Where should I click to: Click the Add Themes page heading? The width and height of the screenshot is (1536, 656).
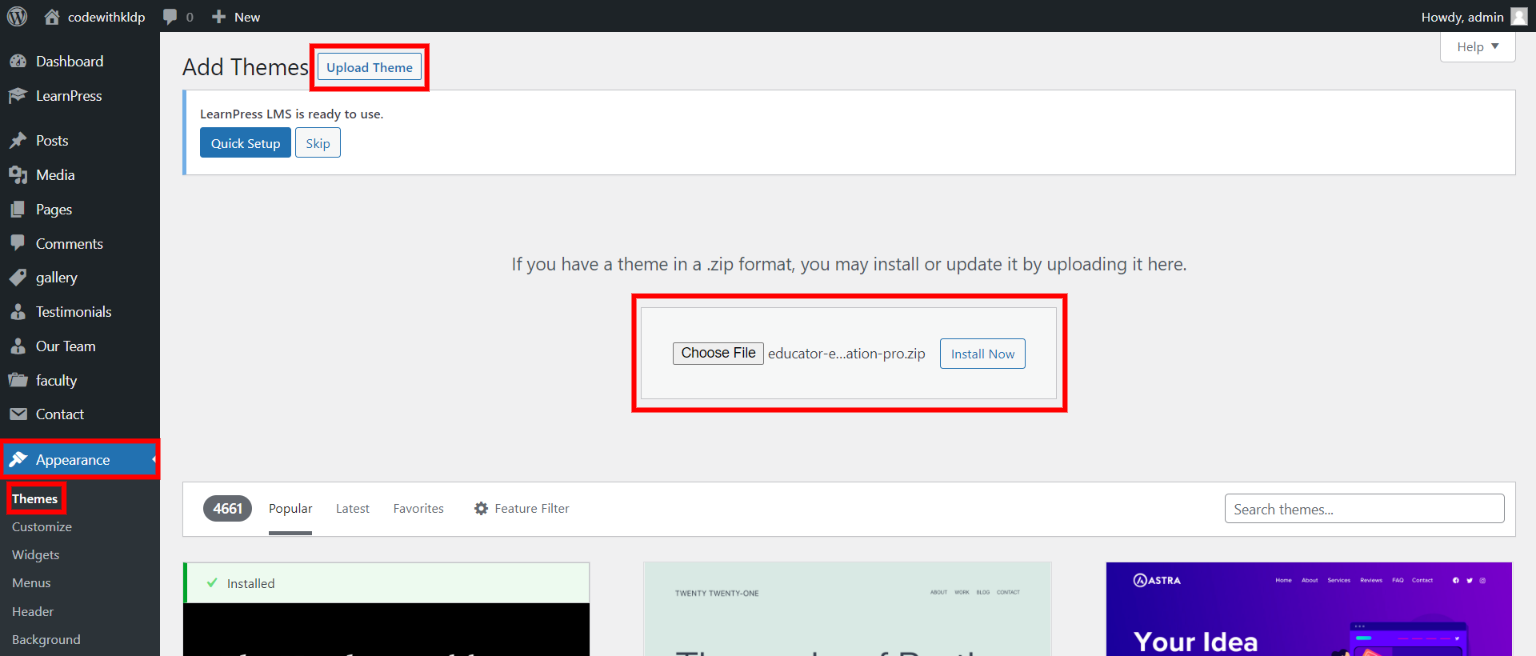[x=246, y=67]
